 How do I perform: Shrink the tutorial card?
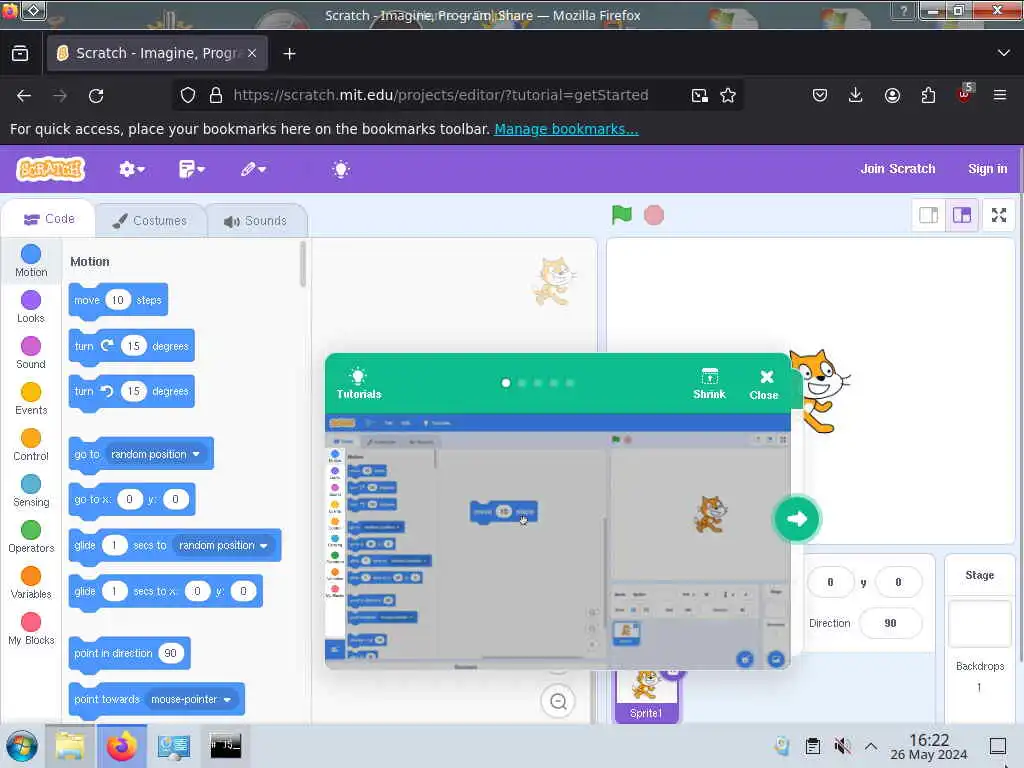(709, 384)
